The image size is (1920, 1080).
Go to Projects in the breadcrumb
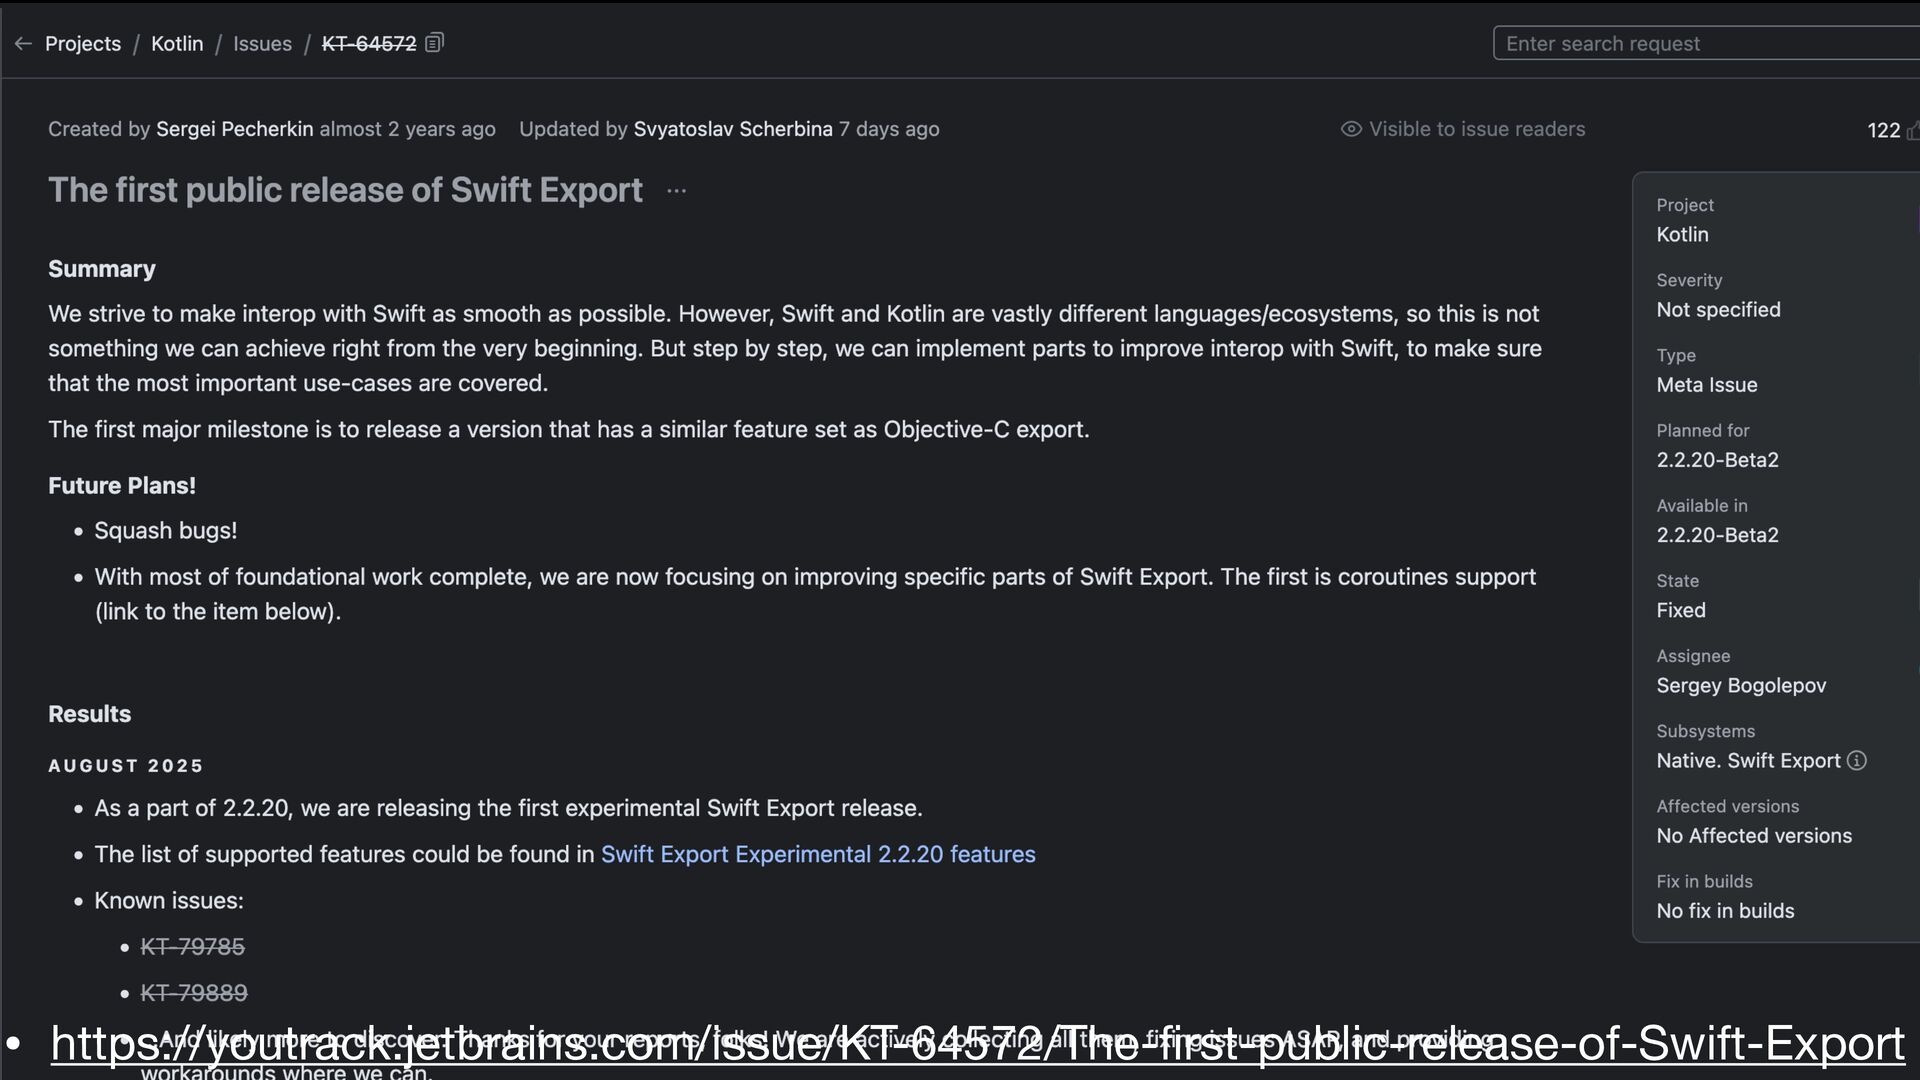tap(83, 44)
